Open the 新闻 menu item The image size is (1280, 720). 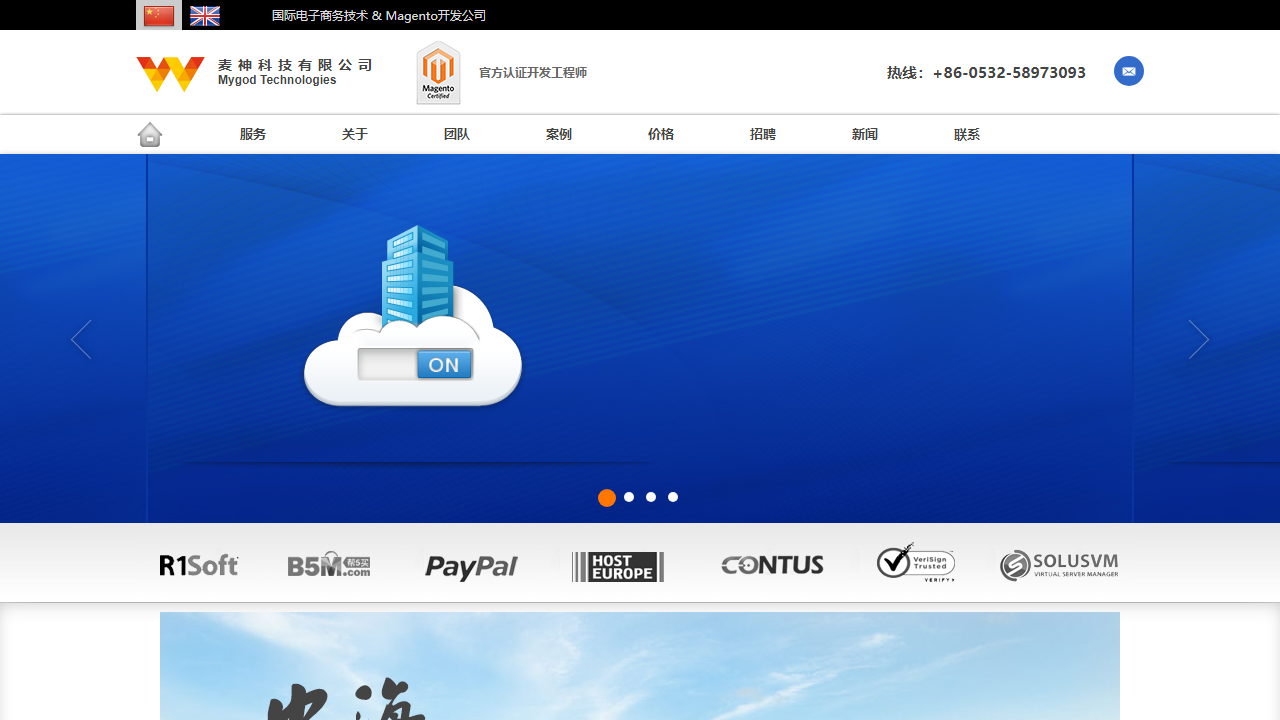point(865,134)
